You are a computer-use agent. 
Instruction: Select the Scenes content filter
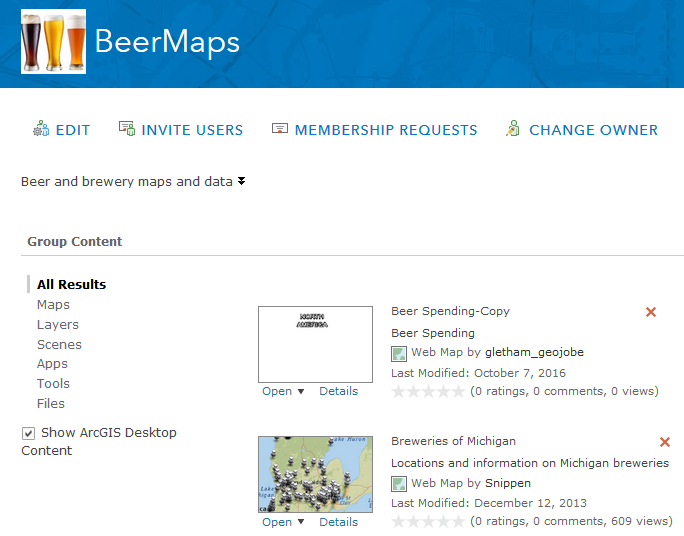pos(59,345)
